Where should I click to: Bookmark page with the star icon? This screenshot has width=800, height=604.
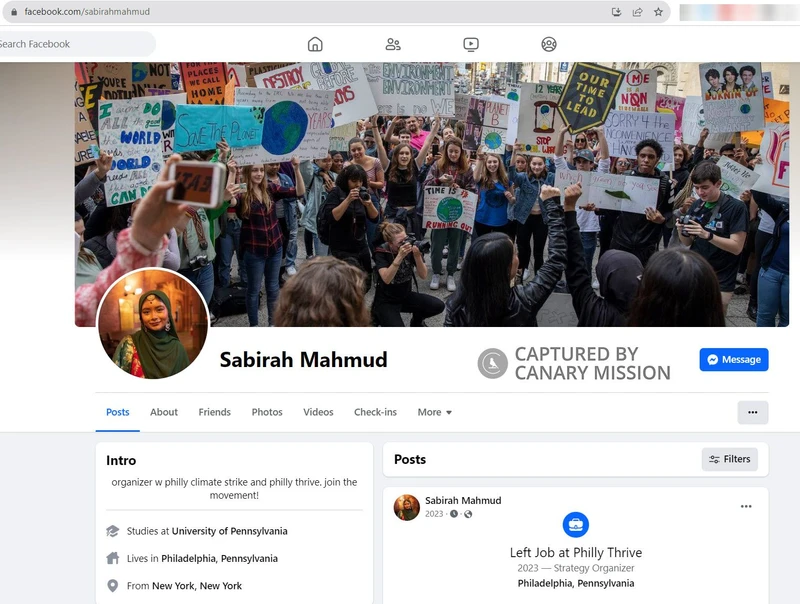[658, 12]
